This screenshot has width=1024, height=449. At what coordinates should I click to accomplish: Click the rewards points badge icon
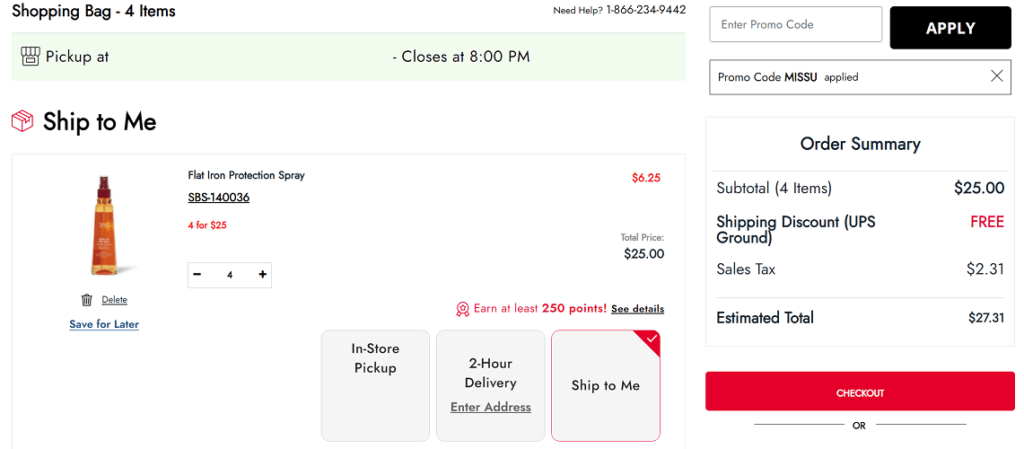(462, 309)
